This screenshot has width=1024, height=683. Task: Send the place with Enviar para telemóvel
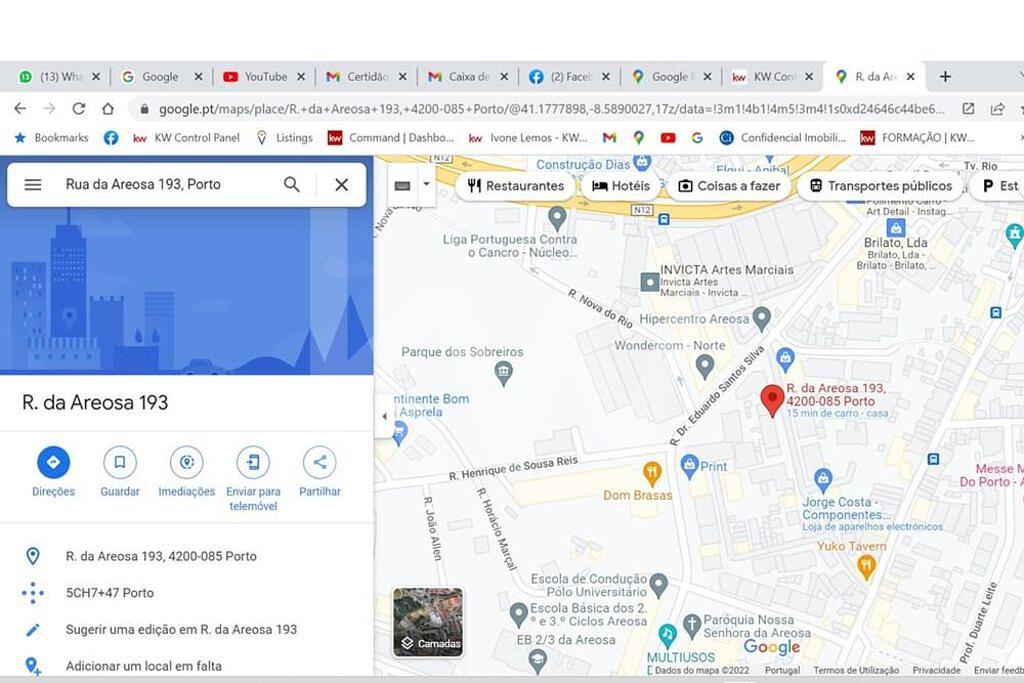coord(253,462)
